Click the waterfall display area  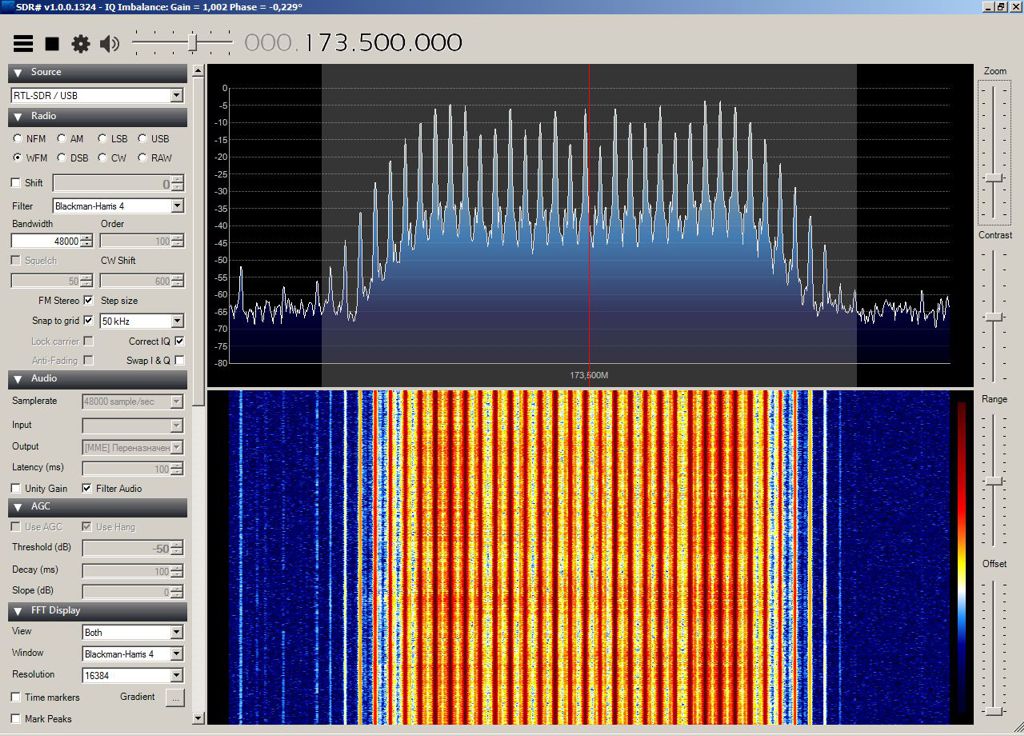[590, 557]
